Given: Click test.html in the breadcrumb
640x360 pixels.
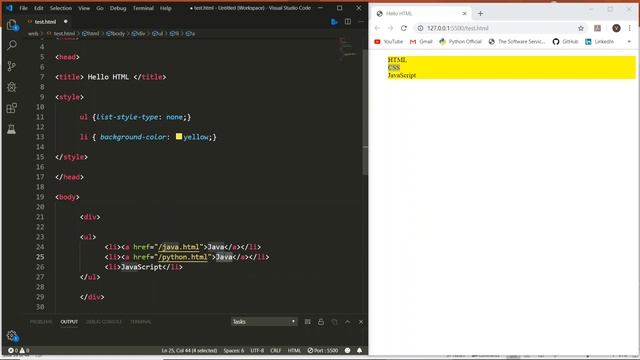Looking at the screenshot, I should tap(64, 34).
